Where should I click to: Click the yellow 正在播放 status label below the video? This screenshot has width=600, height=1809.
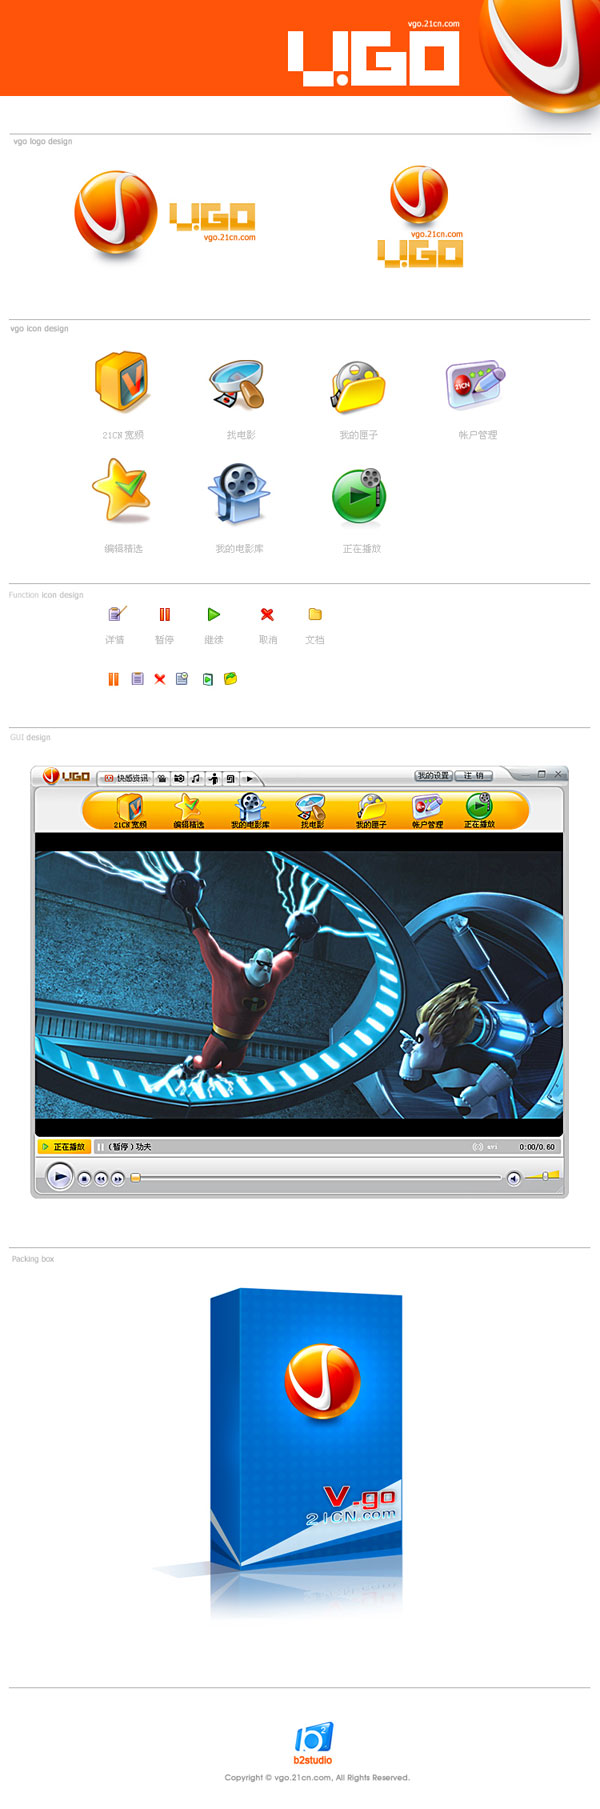point(64,1147)
